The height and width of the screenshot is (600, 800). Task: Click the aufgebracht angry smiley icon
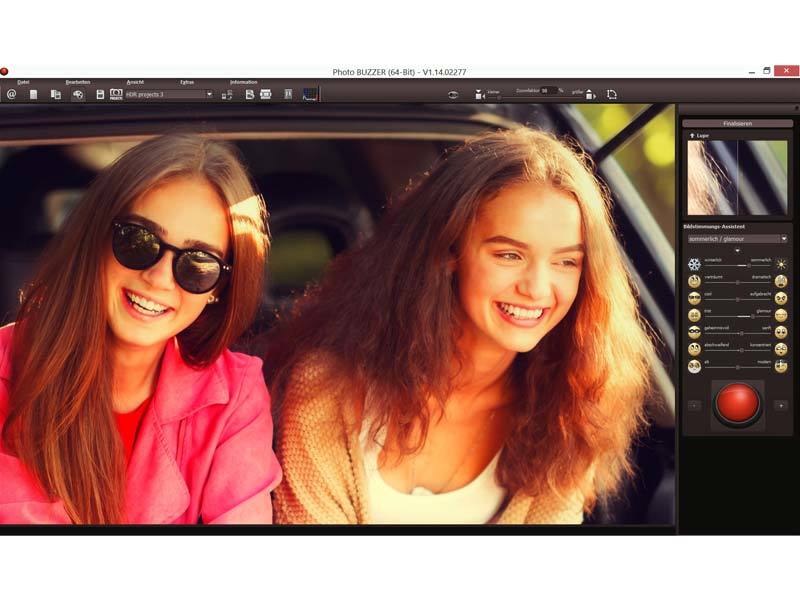coord(781,298)
